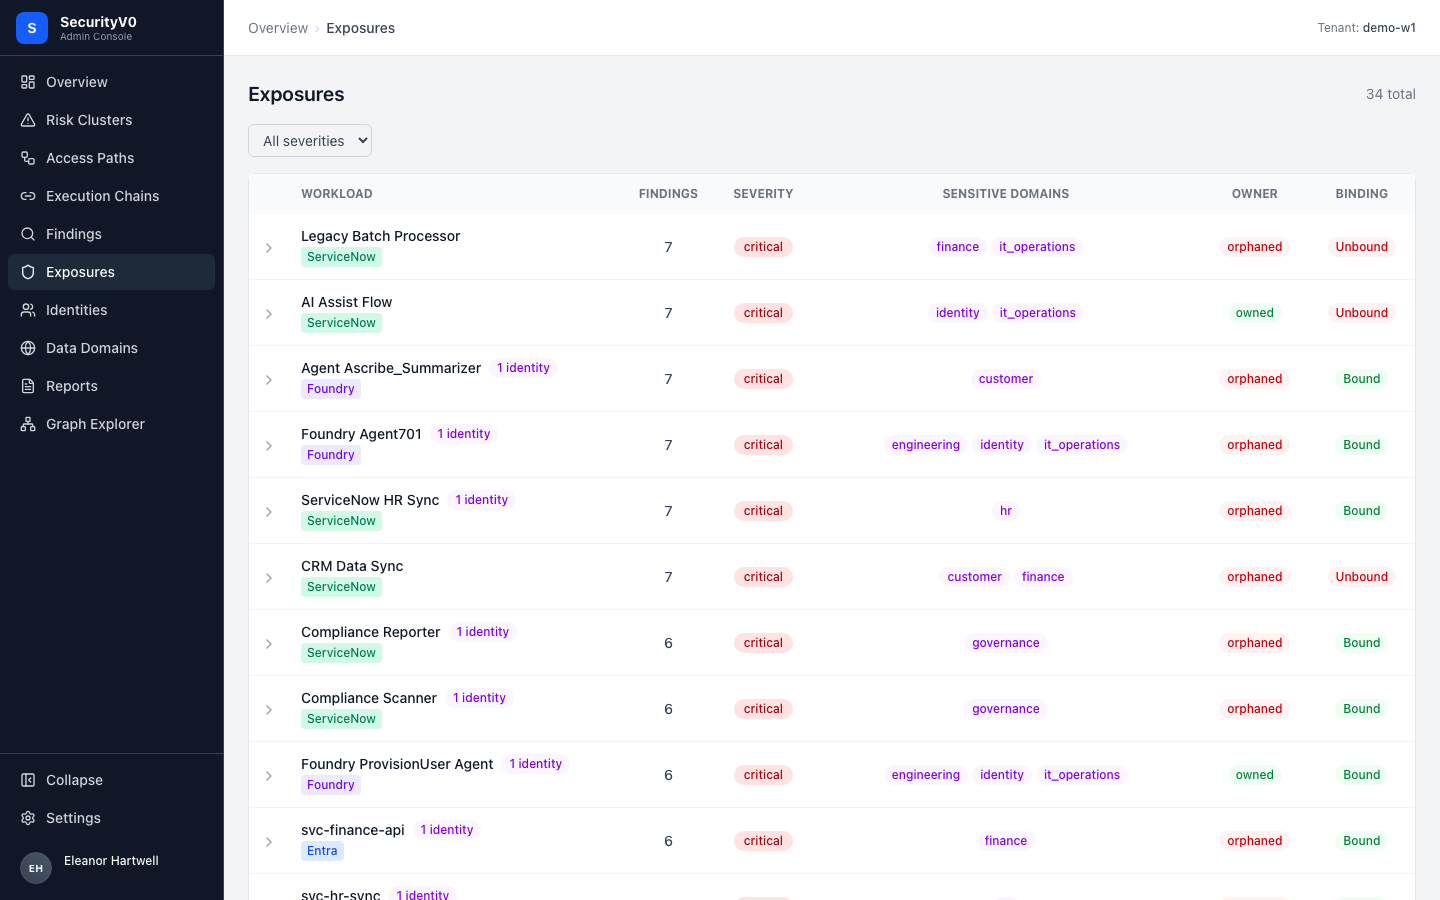Click the Findings column header
1440x900 pixels.
(x=668, y=194)
